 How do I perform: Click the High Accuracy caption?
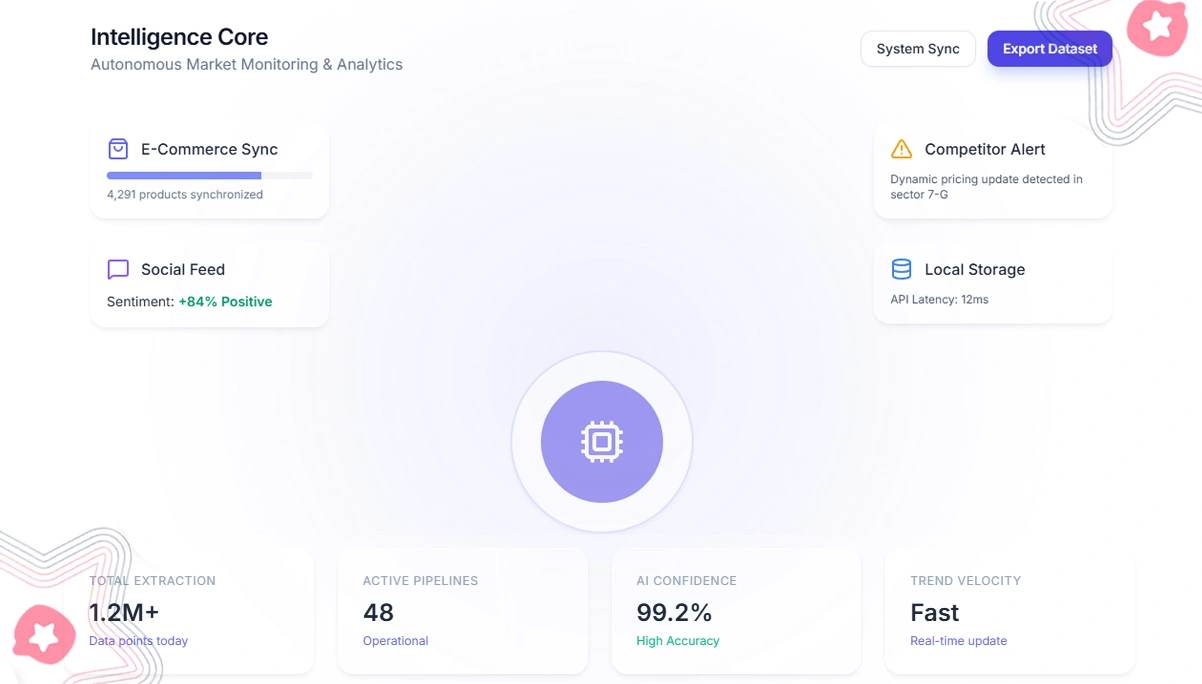pyautogui.click(x=678, y=641)
